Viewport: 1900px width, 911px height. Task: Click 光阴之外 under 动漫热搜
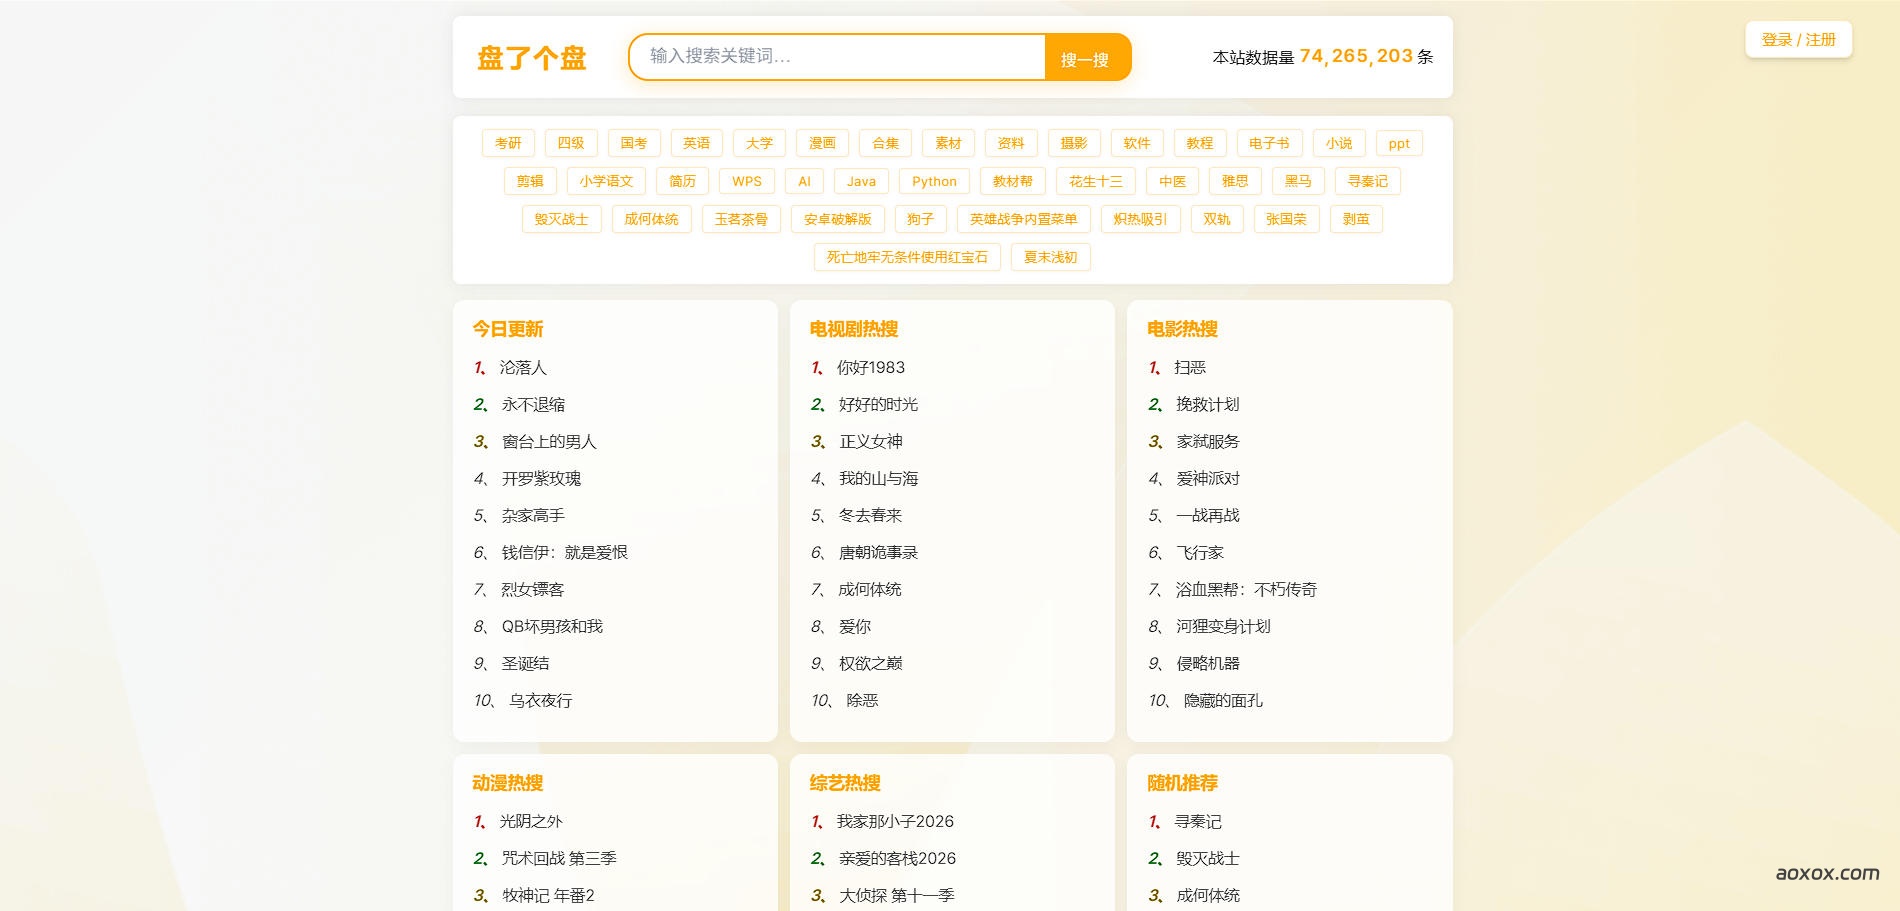click(x=530, y=821)
